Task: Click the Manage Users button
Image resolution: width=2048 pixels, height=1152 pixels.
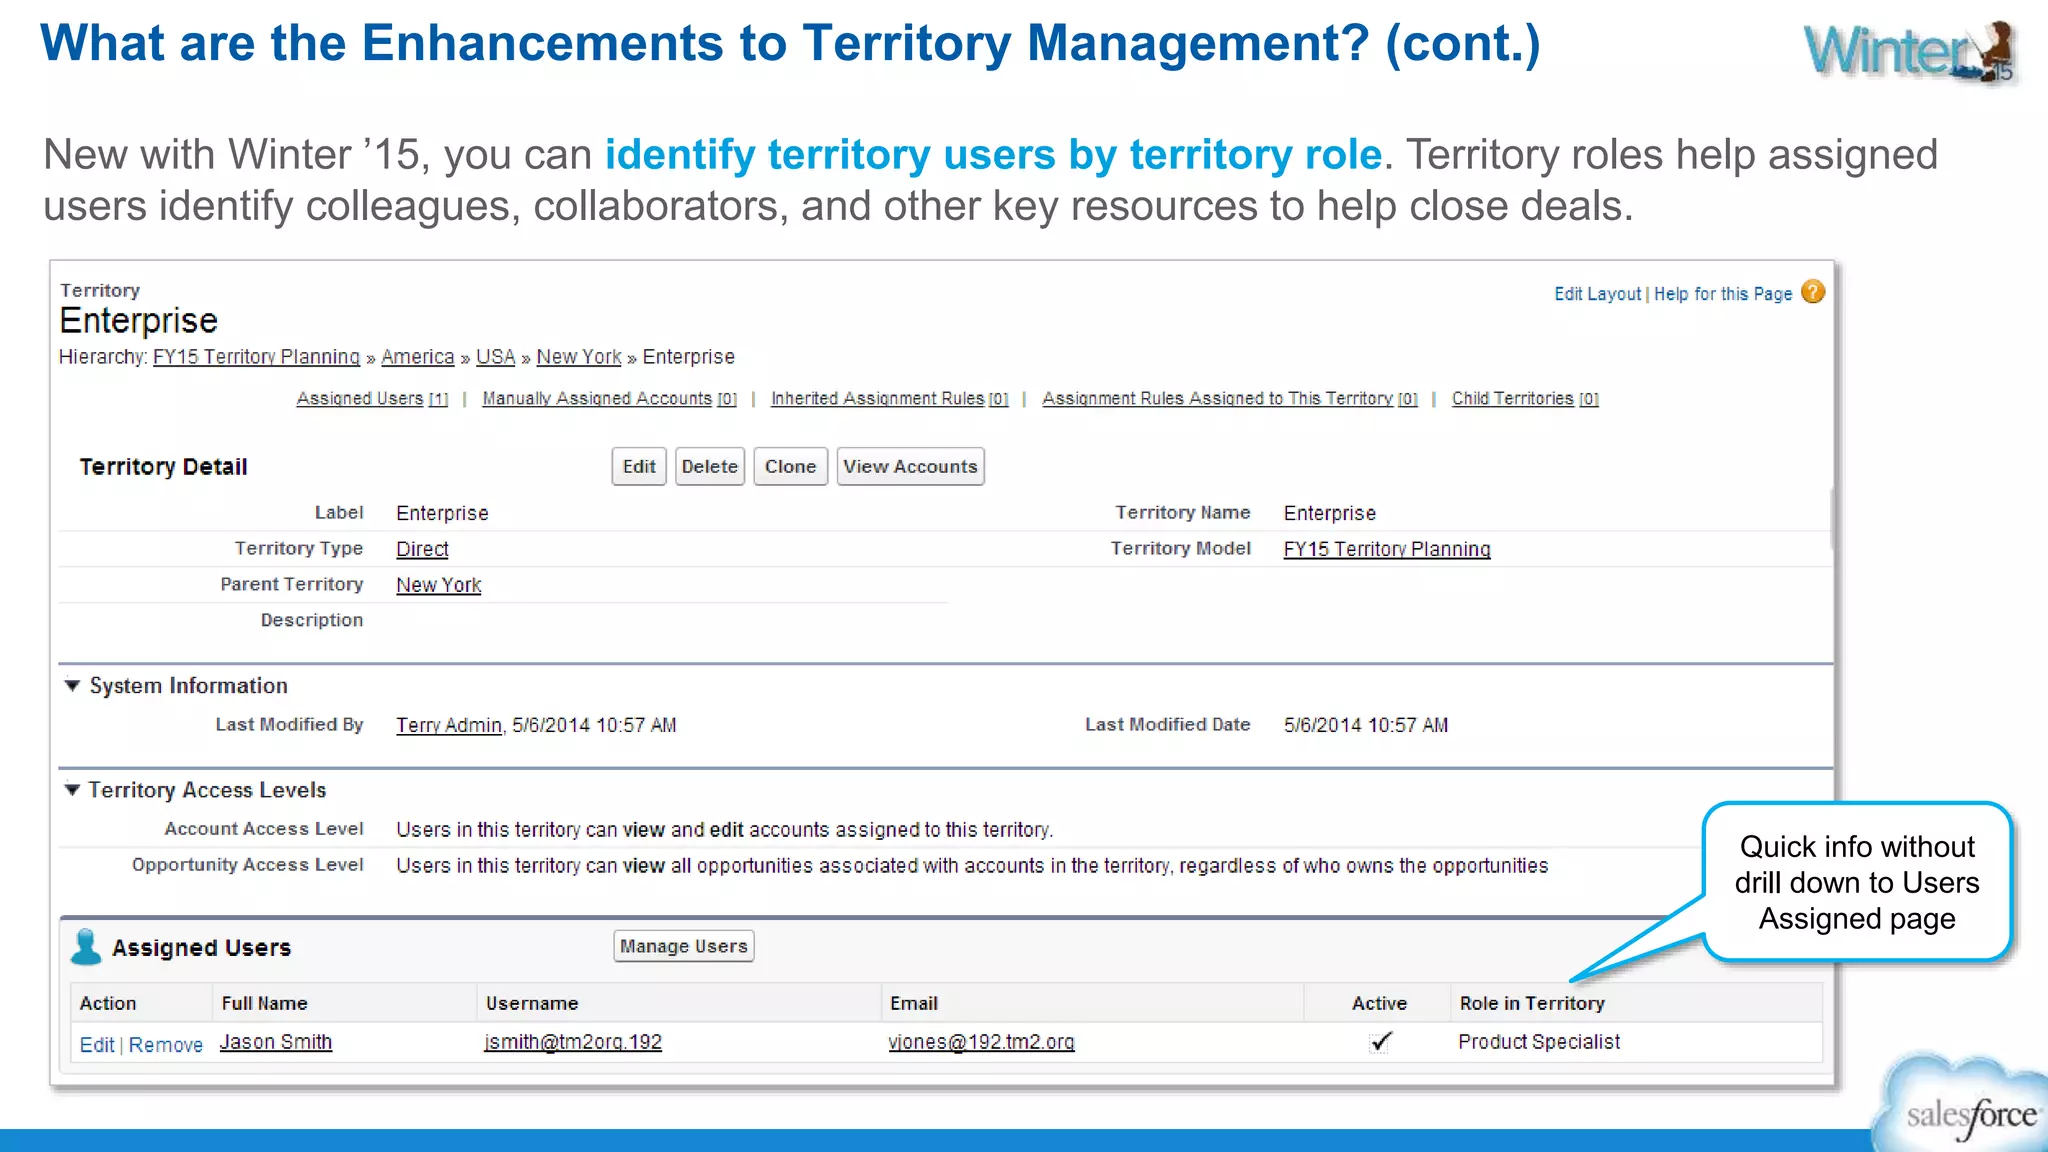Action: (684, 946)
